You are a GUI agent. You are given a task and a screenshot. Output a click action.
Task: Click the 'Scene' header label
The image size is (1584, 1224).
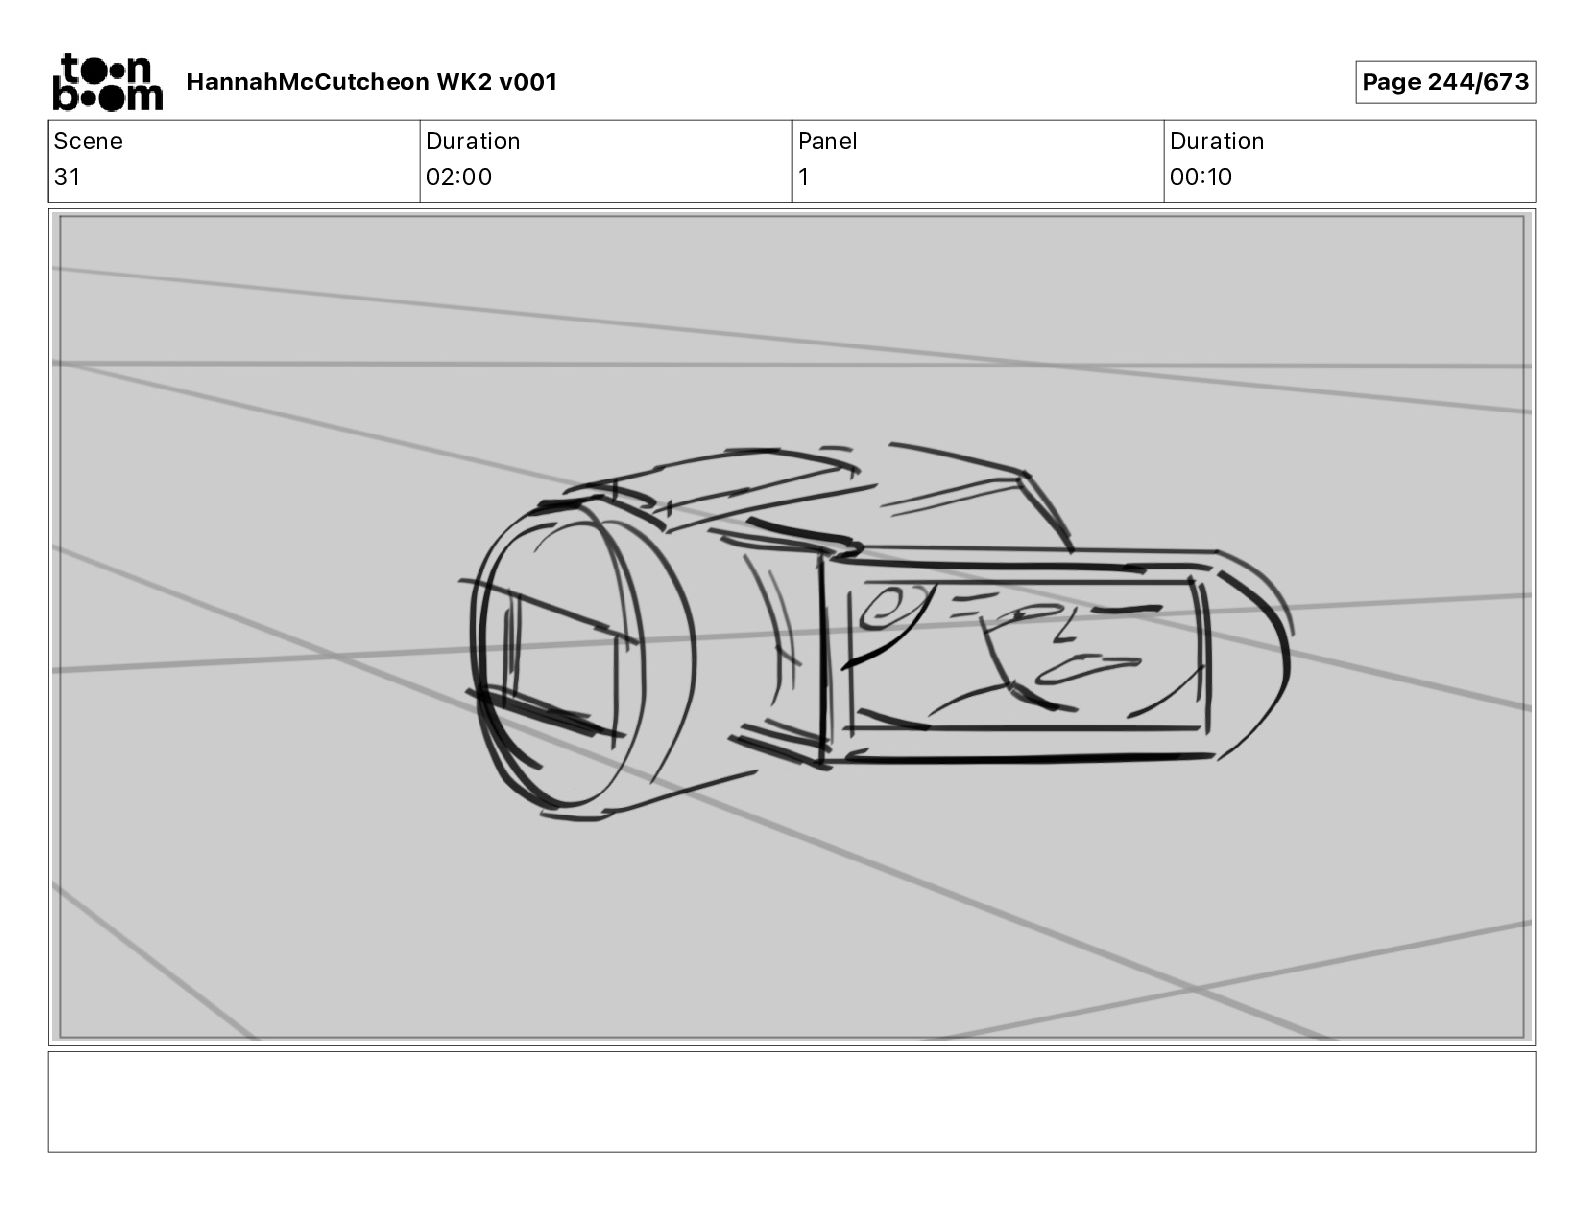tap(88, 141)
